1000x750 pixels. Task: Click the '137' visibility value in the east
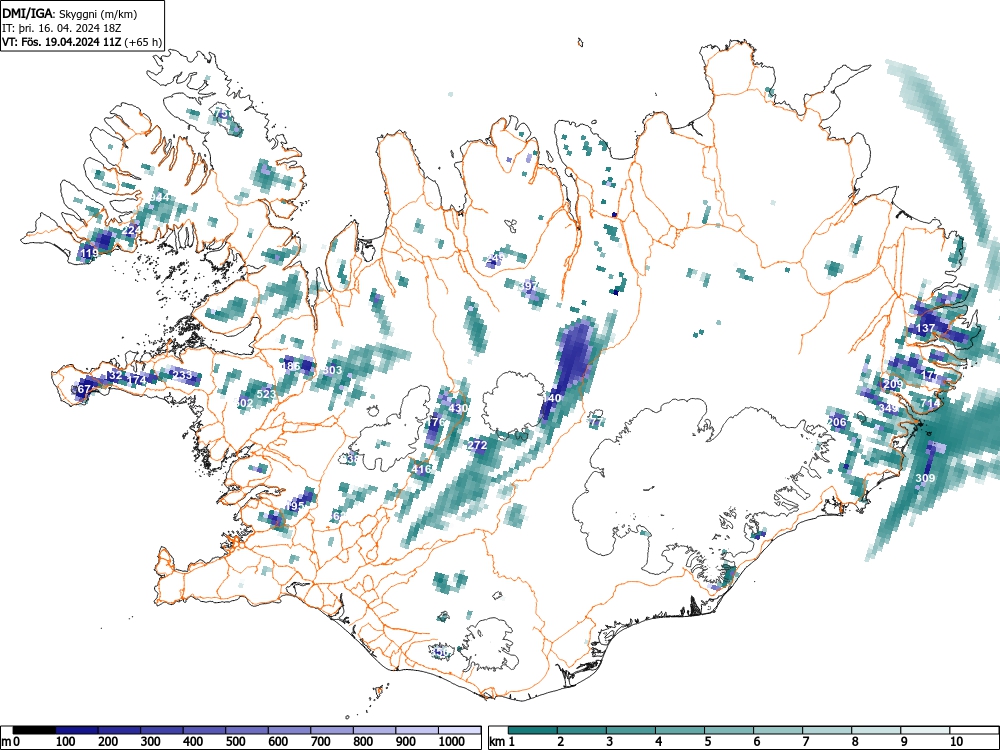tap(925, 328)
